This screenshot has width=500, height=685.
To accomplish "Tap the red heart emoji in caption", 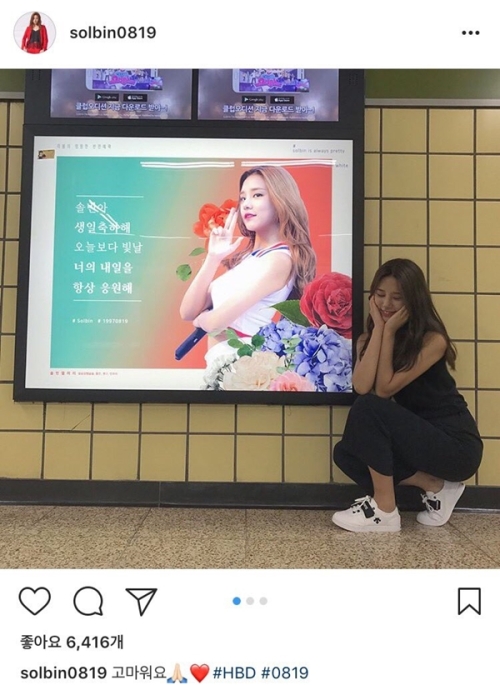I will tap(200, 673).
